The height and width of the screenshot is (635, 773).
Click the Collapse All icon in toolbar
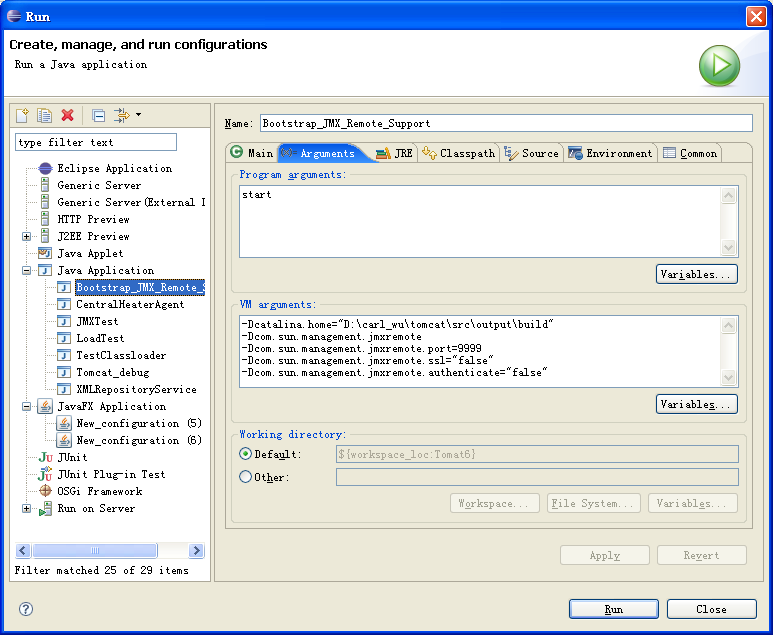click(x=98, y=116)
